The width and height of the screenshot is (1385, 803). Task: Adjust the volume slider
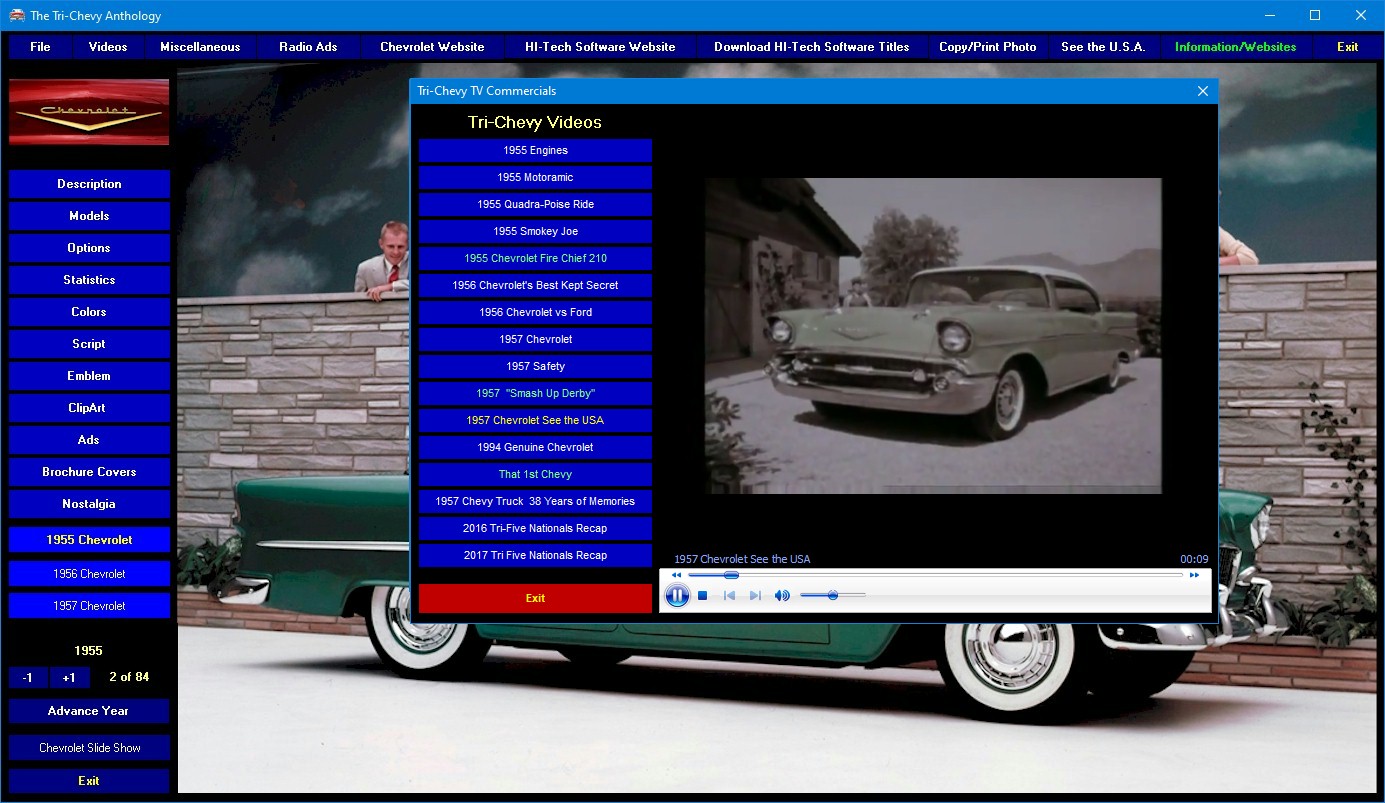point(832,596)
